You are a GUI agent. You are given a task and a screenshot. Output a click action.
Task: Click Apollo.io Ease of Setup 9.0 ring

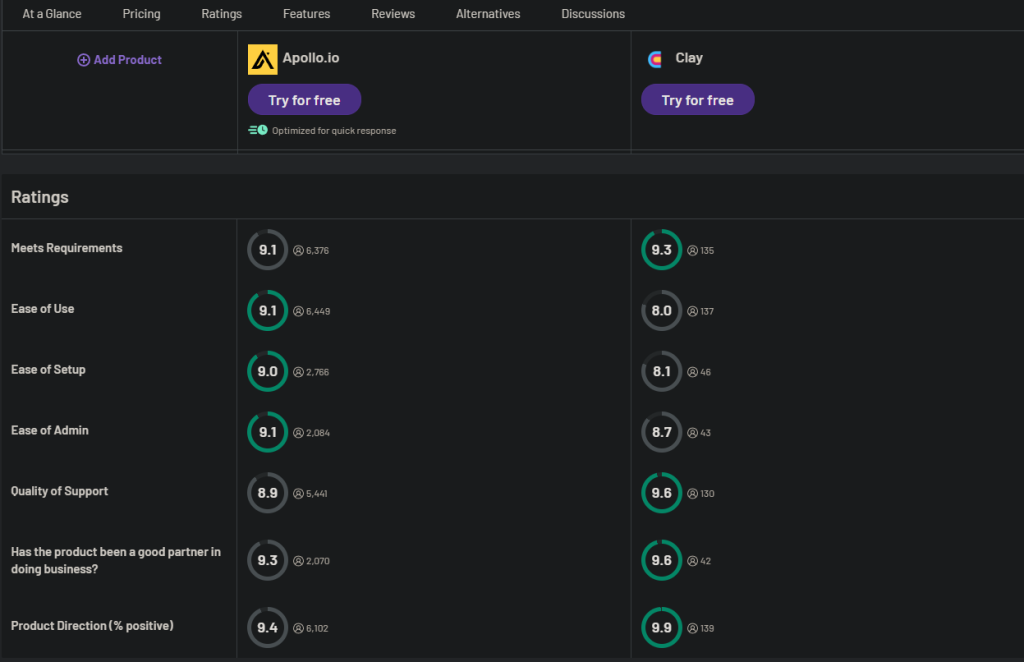268,371
